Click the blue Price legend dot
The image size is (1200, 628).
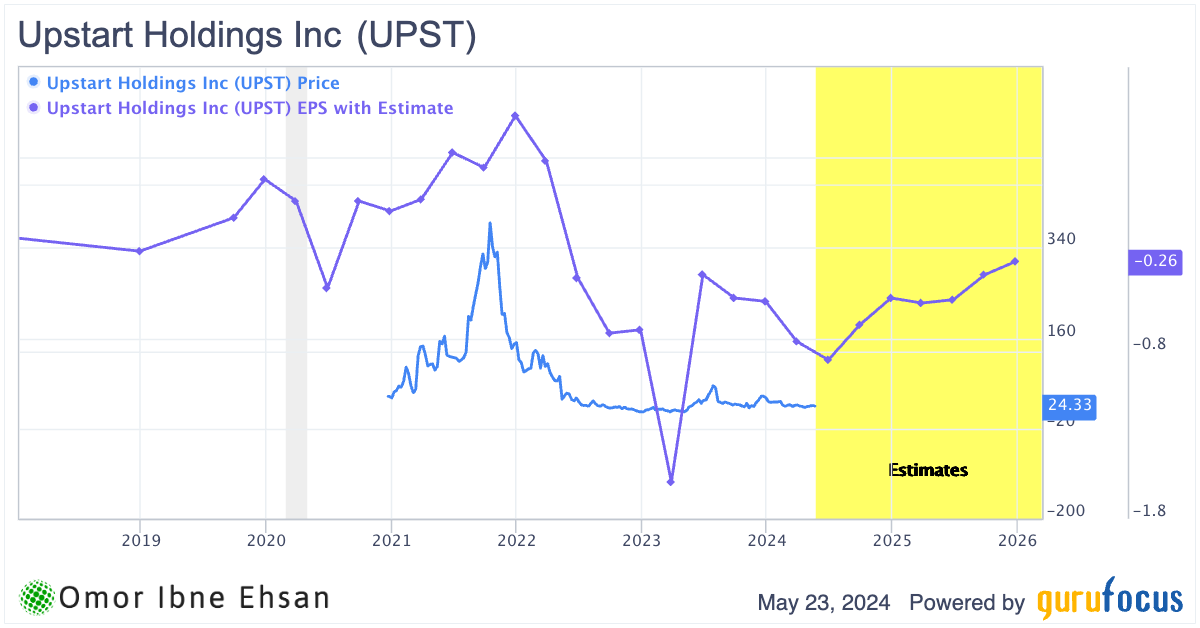[x=35, y=82]
